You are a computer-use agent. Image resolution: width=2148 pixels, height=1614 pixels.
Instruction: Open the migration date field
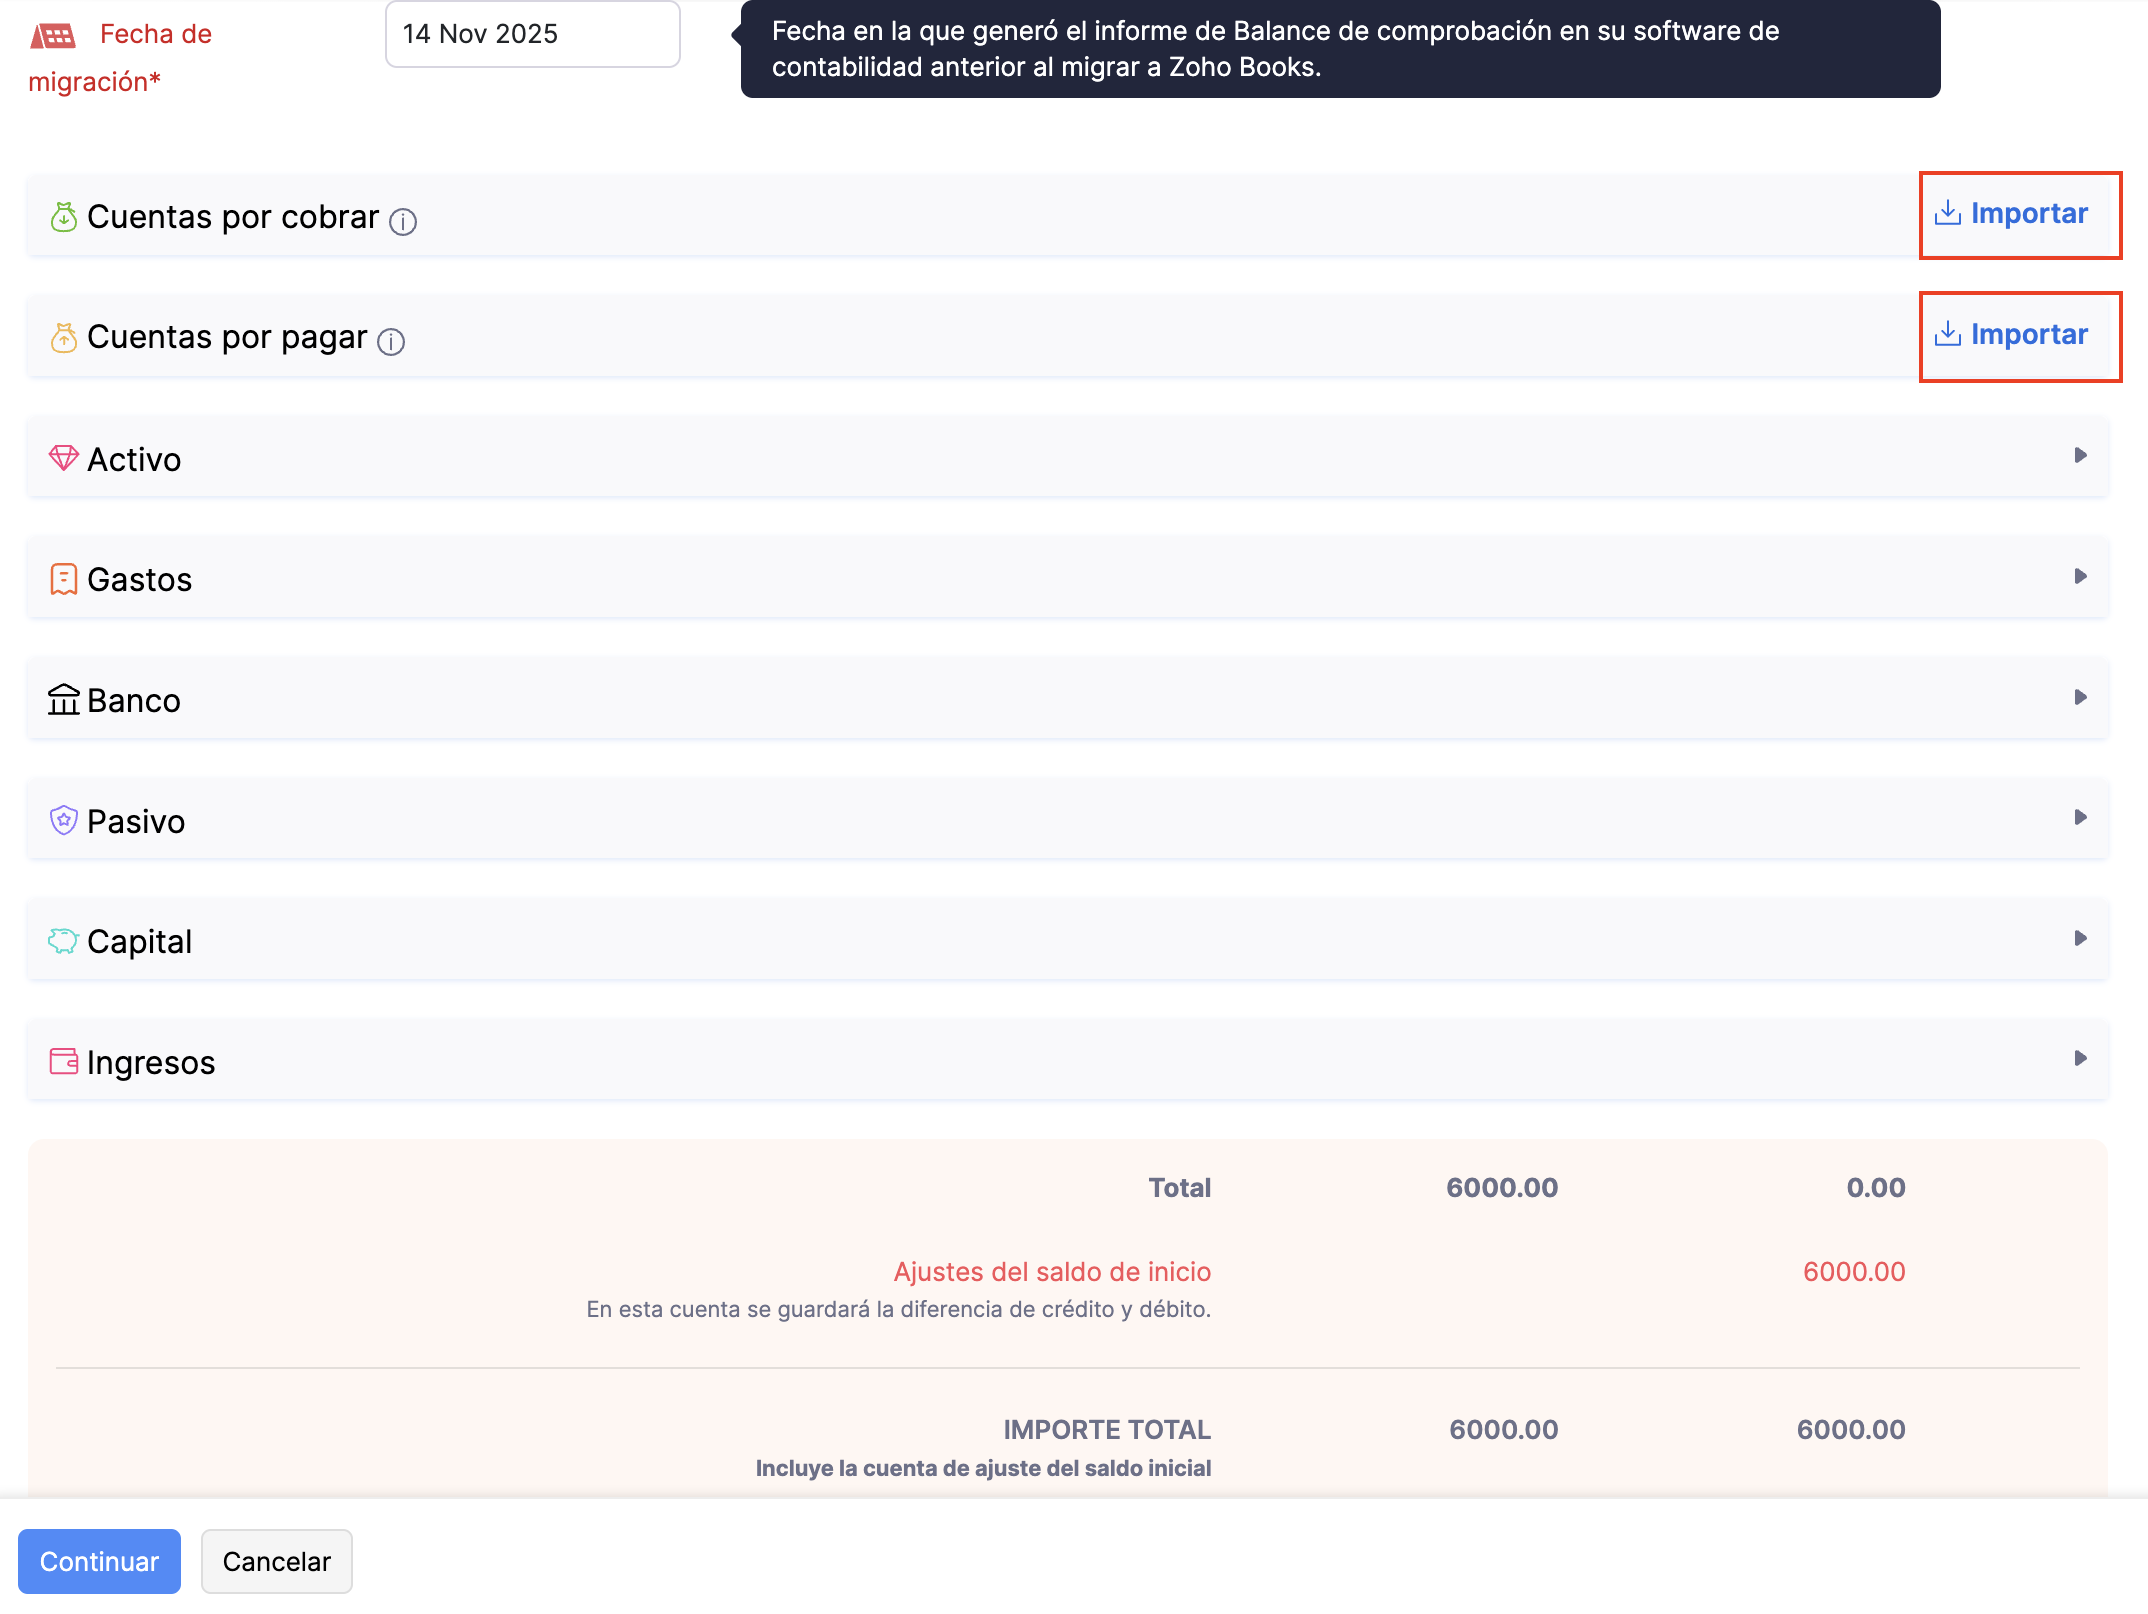point(532,34)
